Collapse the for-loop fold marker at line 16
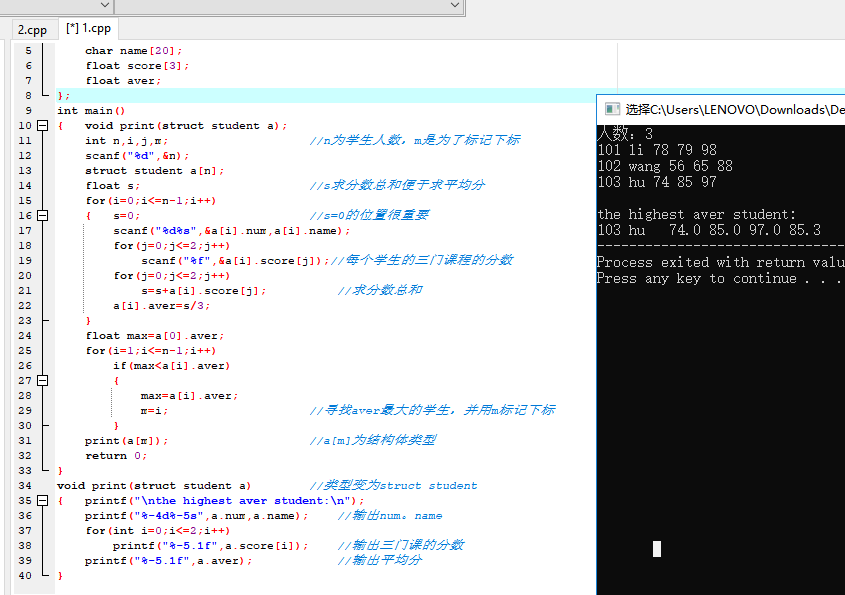Image resolution: width=845 pixels, height=595 pixels. click(42, 216)
